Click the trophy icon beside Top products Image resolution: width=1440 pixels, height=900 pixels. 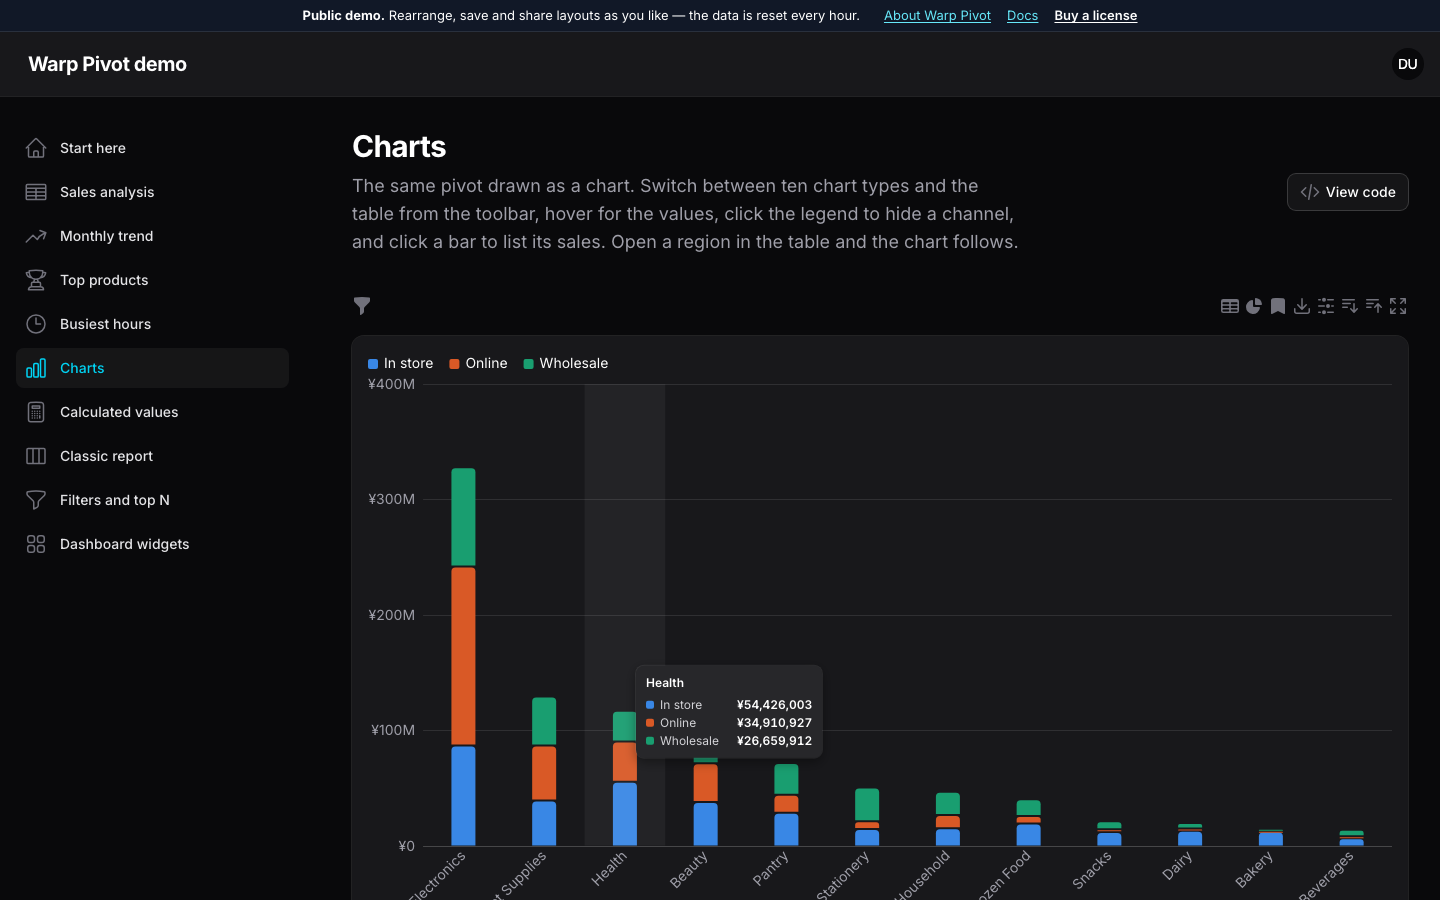pyautogui.click(x=36, y=280)
